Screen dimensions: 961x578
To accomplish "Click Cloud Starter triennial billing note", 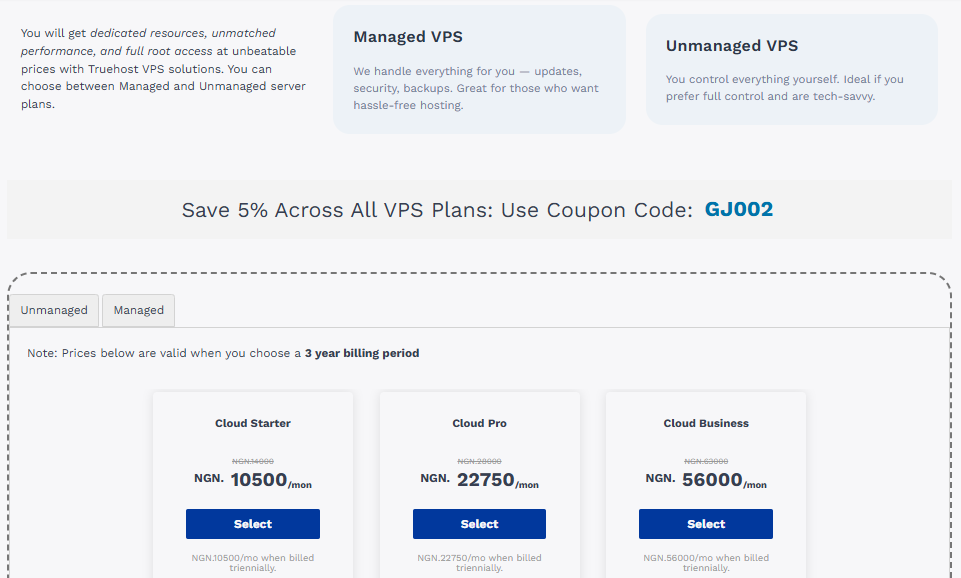I will click(252, 562).
